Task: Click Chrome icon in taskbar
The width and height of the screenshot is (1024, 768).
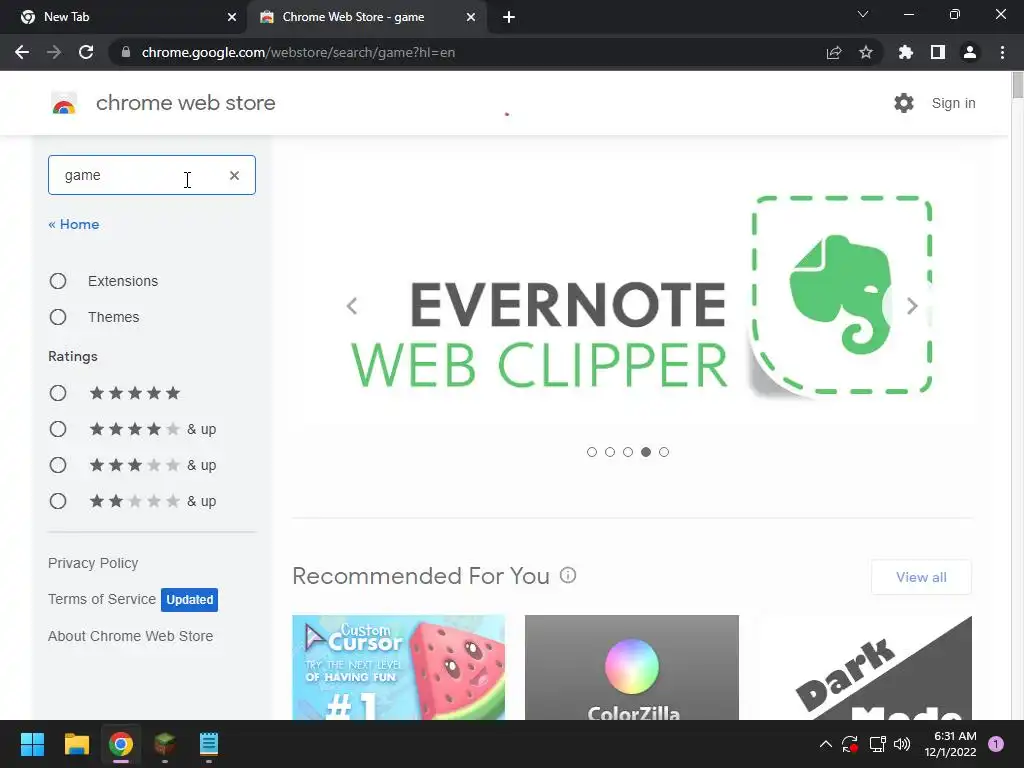Action: [121, 744]
